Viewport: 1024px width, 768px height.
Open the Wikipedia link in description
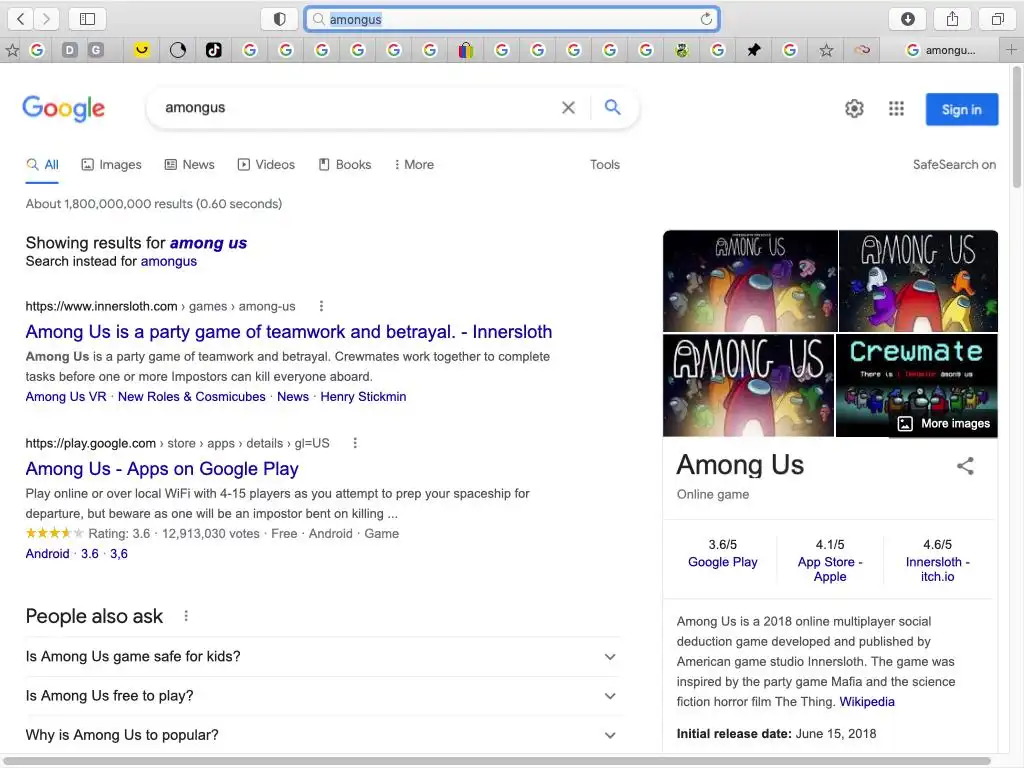867,701
